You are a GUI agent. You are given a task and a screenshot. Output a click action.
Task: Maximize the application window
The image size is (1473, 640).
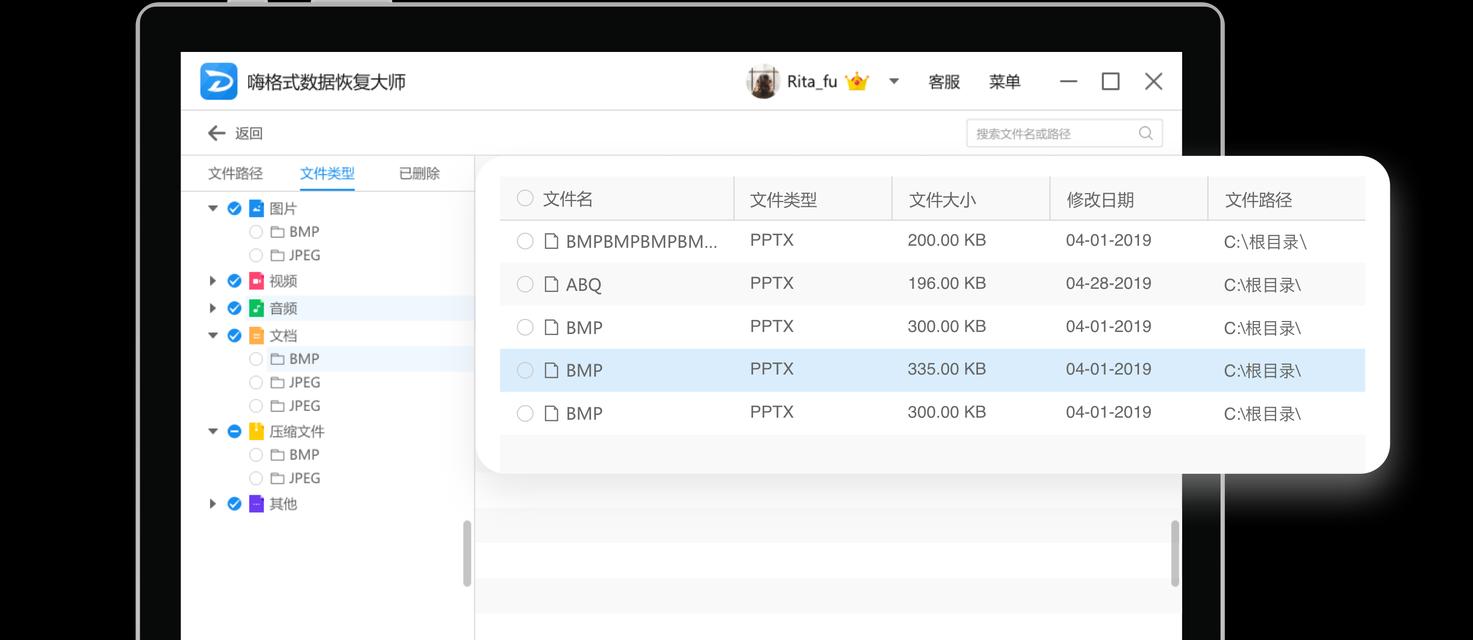click(x=1111, y=82)
